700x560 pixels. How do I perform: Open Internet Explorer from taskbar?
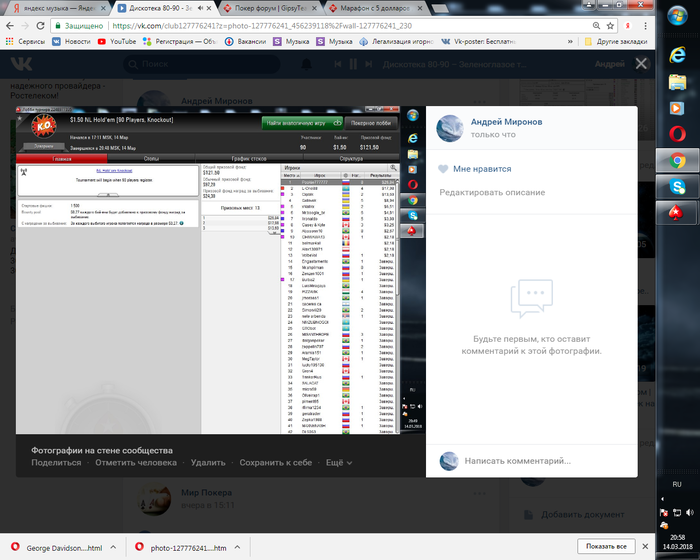tap(677, 55)
